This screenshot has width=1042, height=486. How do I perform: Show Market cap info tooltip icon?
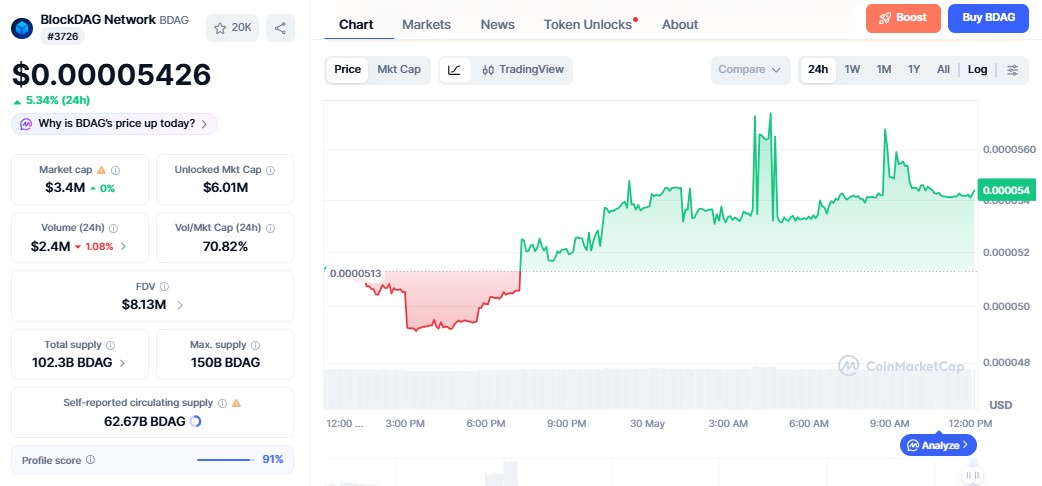pos(116,170)
